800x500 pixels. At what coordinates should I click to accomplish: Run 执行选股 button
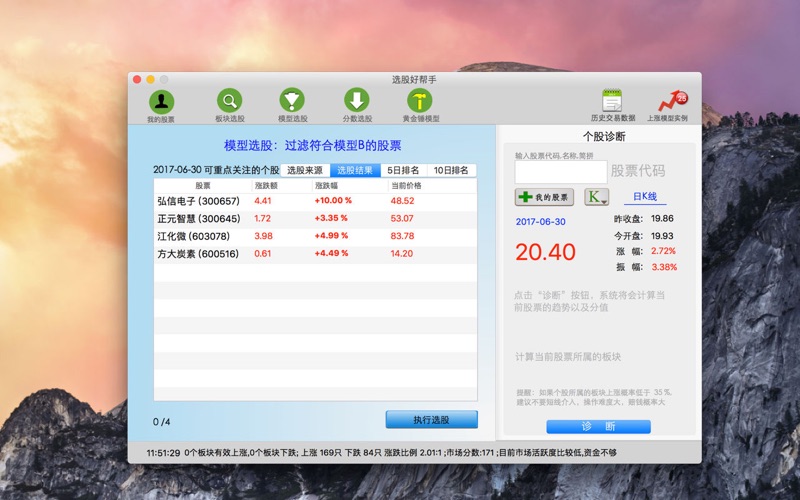click(x=432, y=420)
